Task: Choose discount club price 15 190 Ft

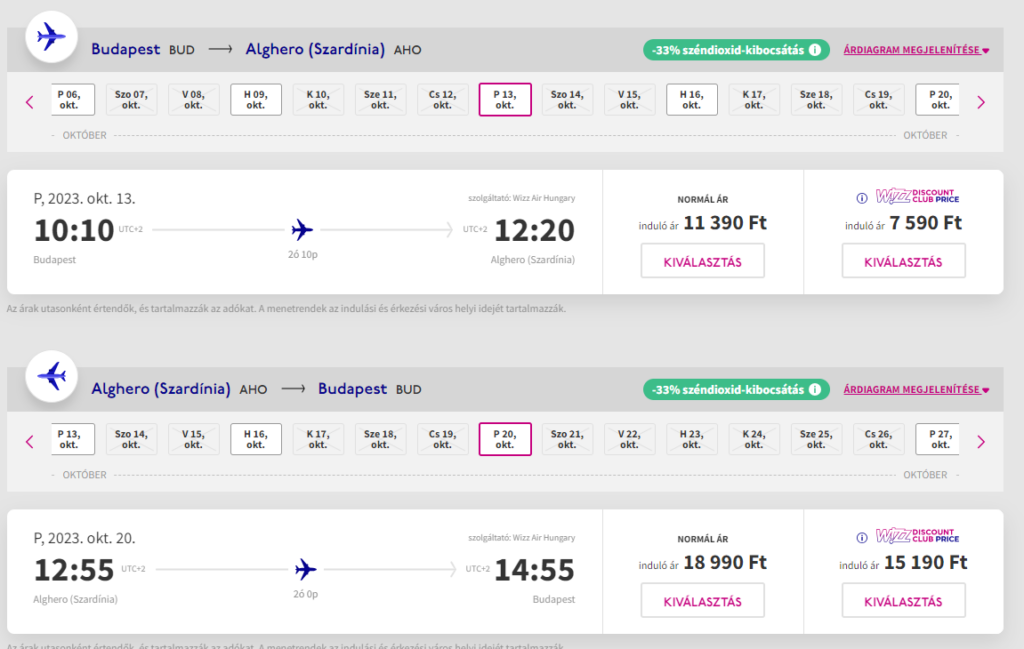Action: pyautogui.click(x=903, y=601)
